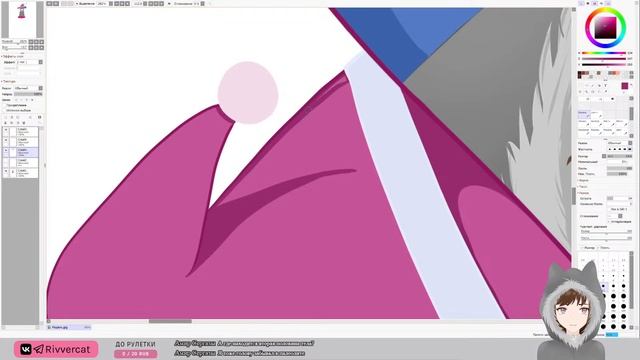Create a new layer in layer panel
The image size is (640, 360).
pyautogui.click(x=6, y=117)
